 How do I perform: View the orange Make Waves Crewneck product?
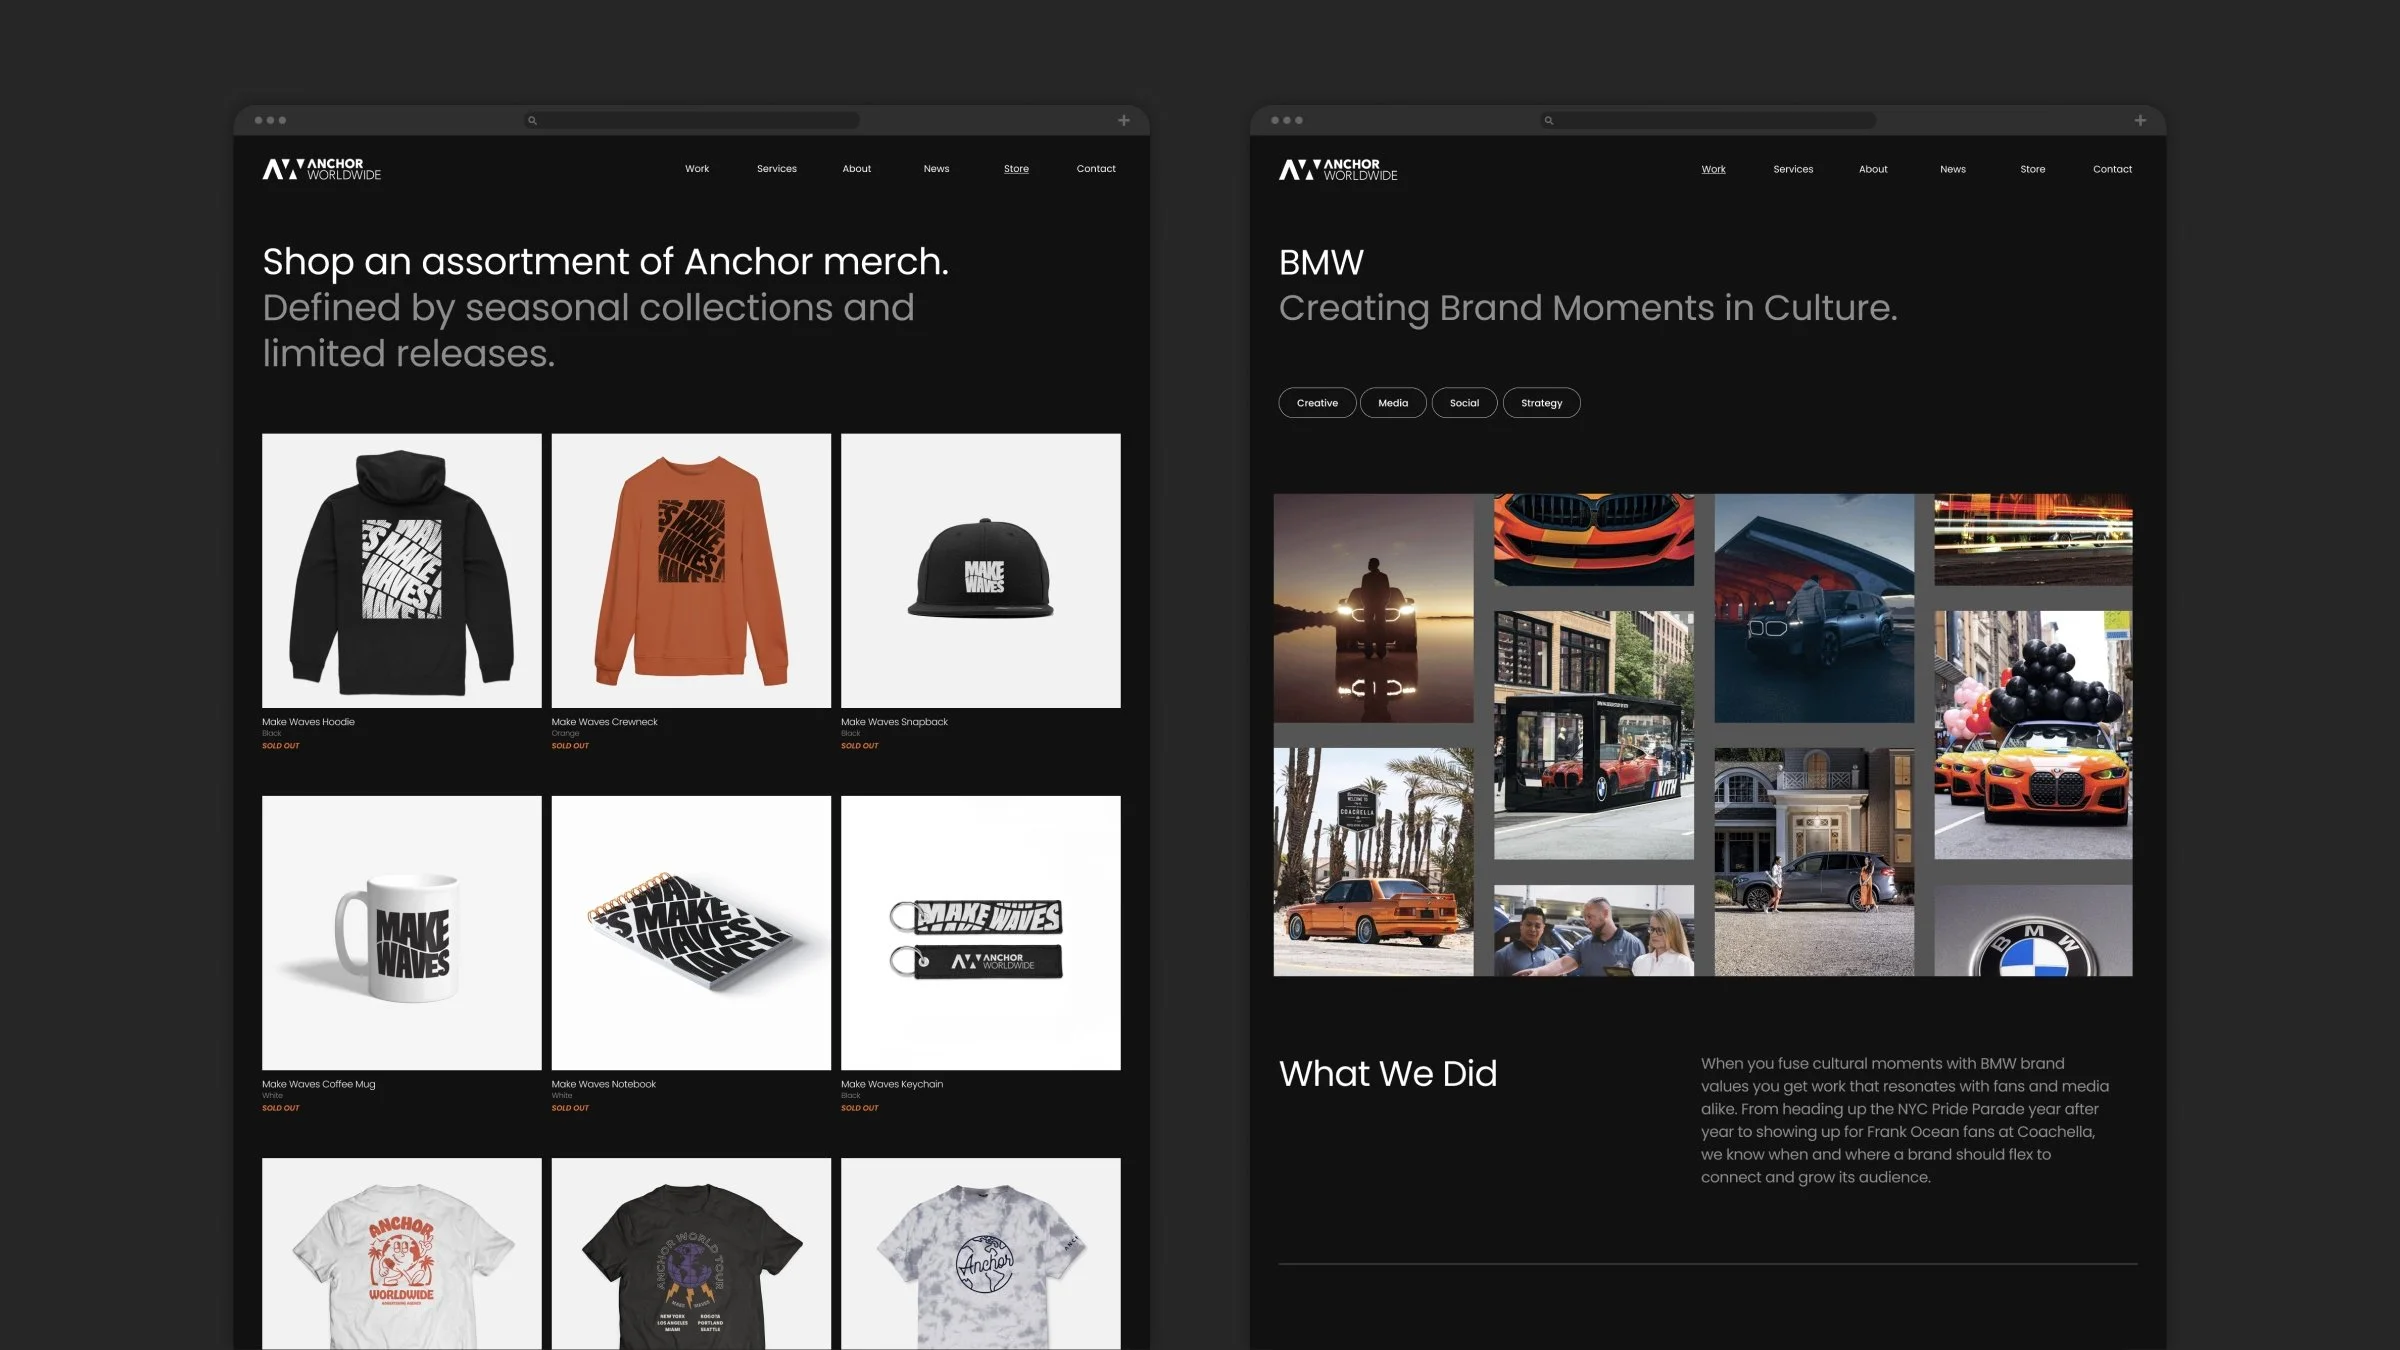tap(690, 570)
